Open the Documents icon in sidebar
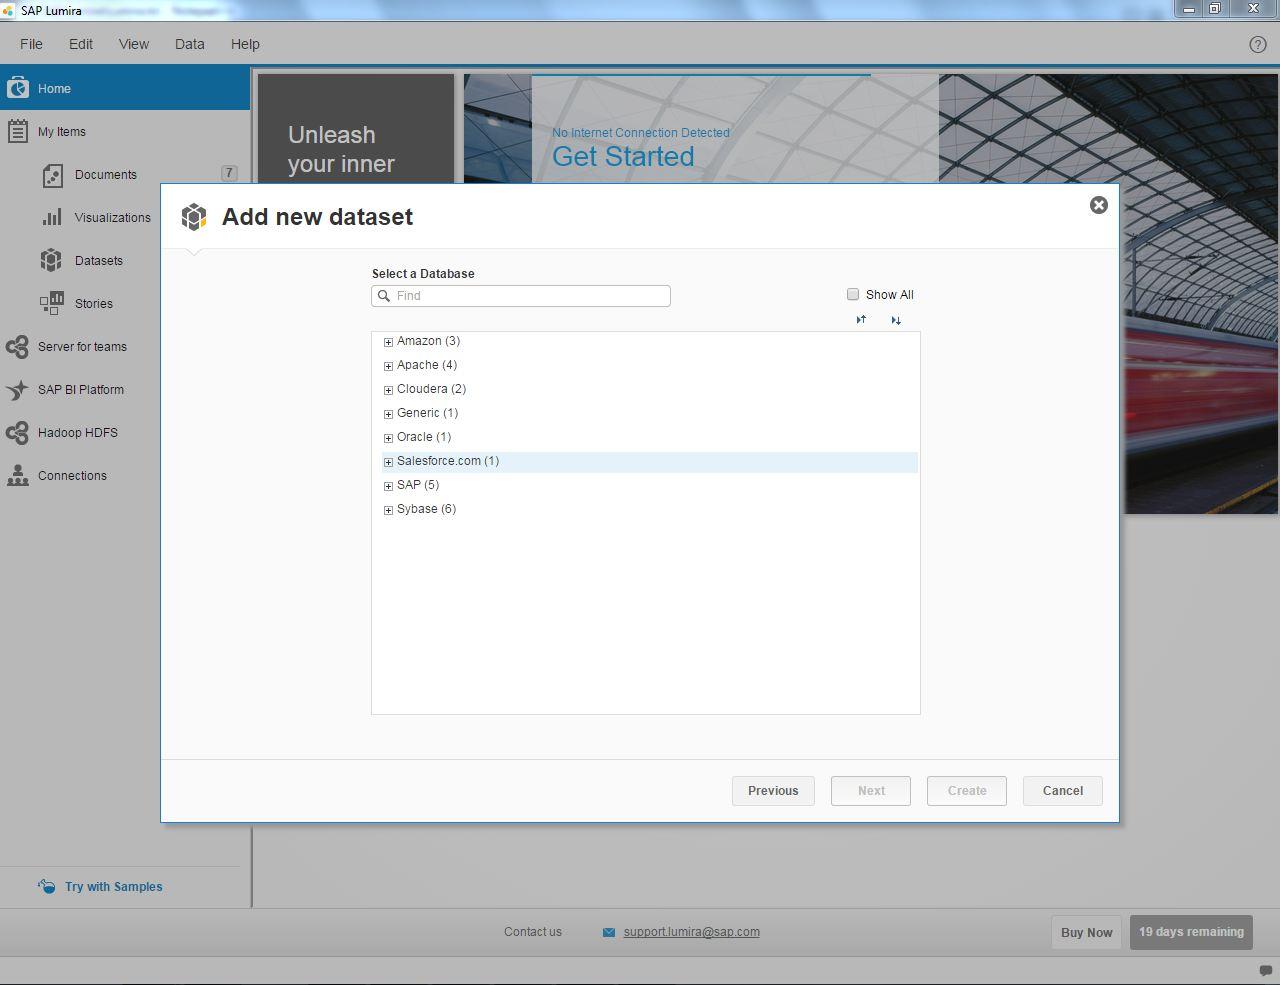Screen dimensions: 1280x985 pos(52,175)
